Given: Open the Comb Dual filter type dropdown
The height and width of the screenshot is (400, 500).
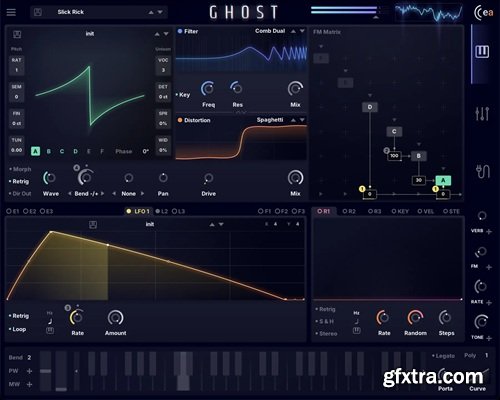Looking at the screenshot, I should tap(302, 31).
